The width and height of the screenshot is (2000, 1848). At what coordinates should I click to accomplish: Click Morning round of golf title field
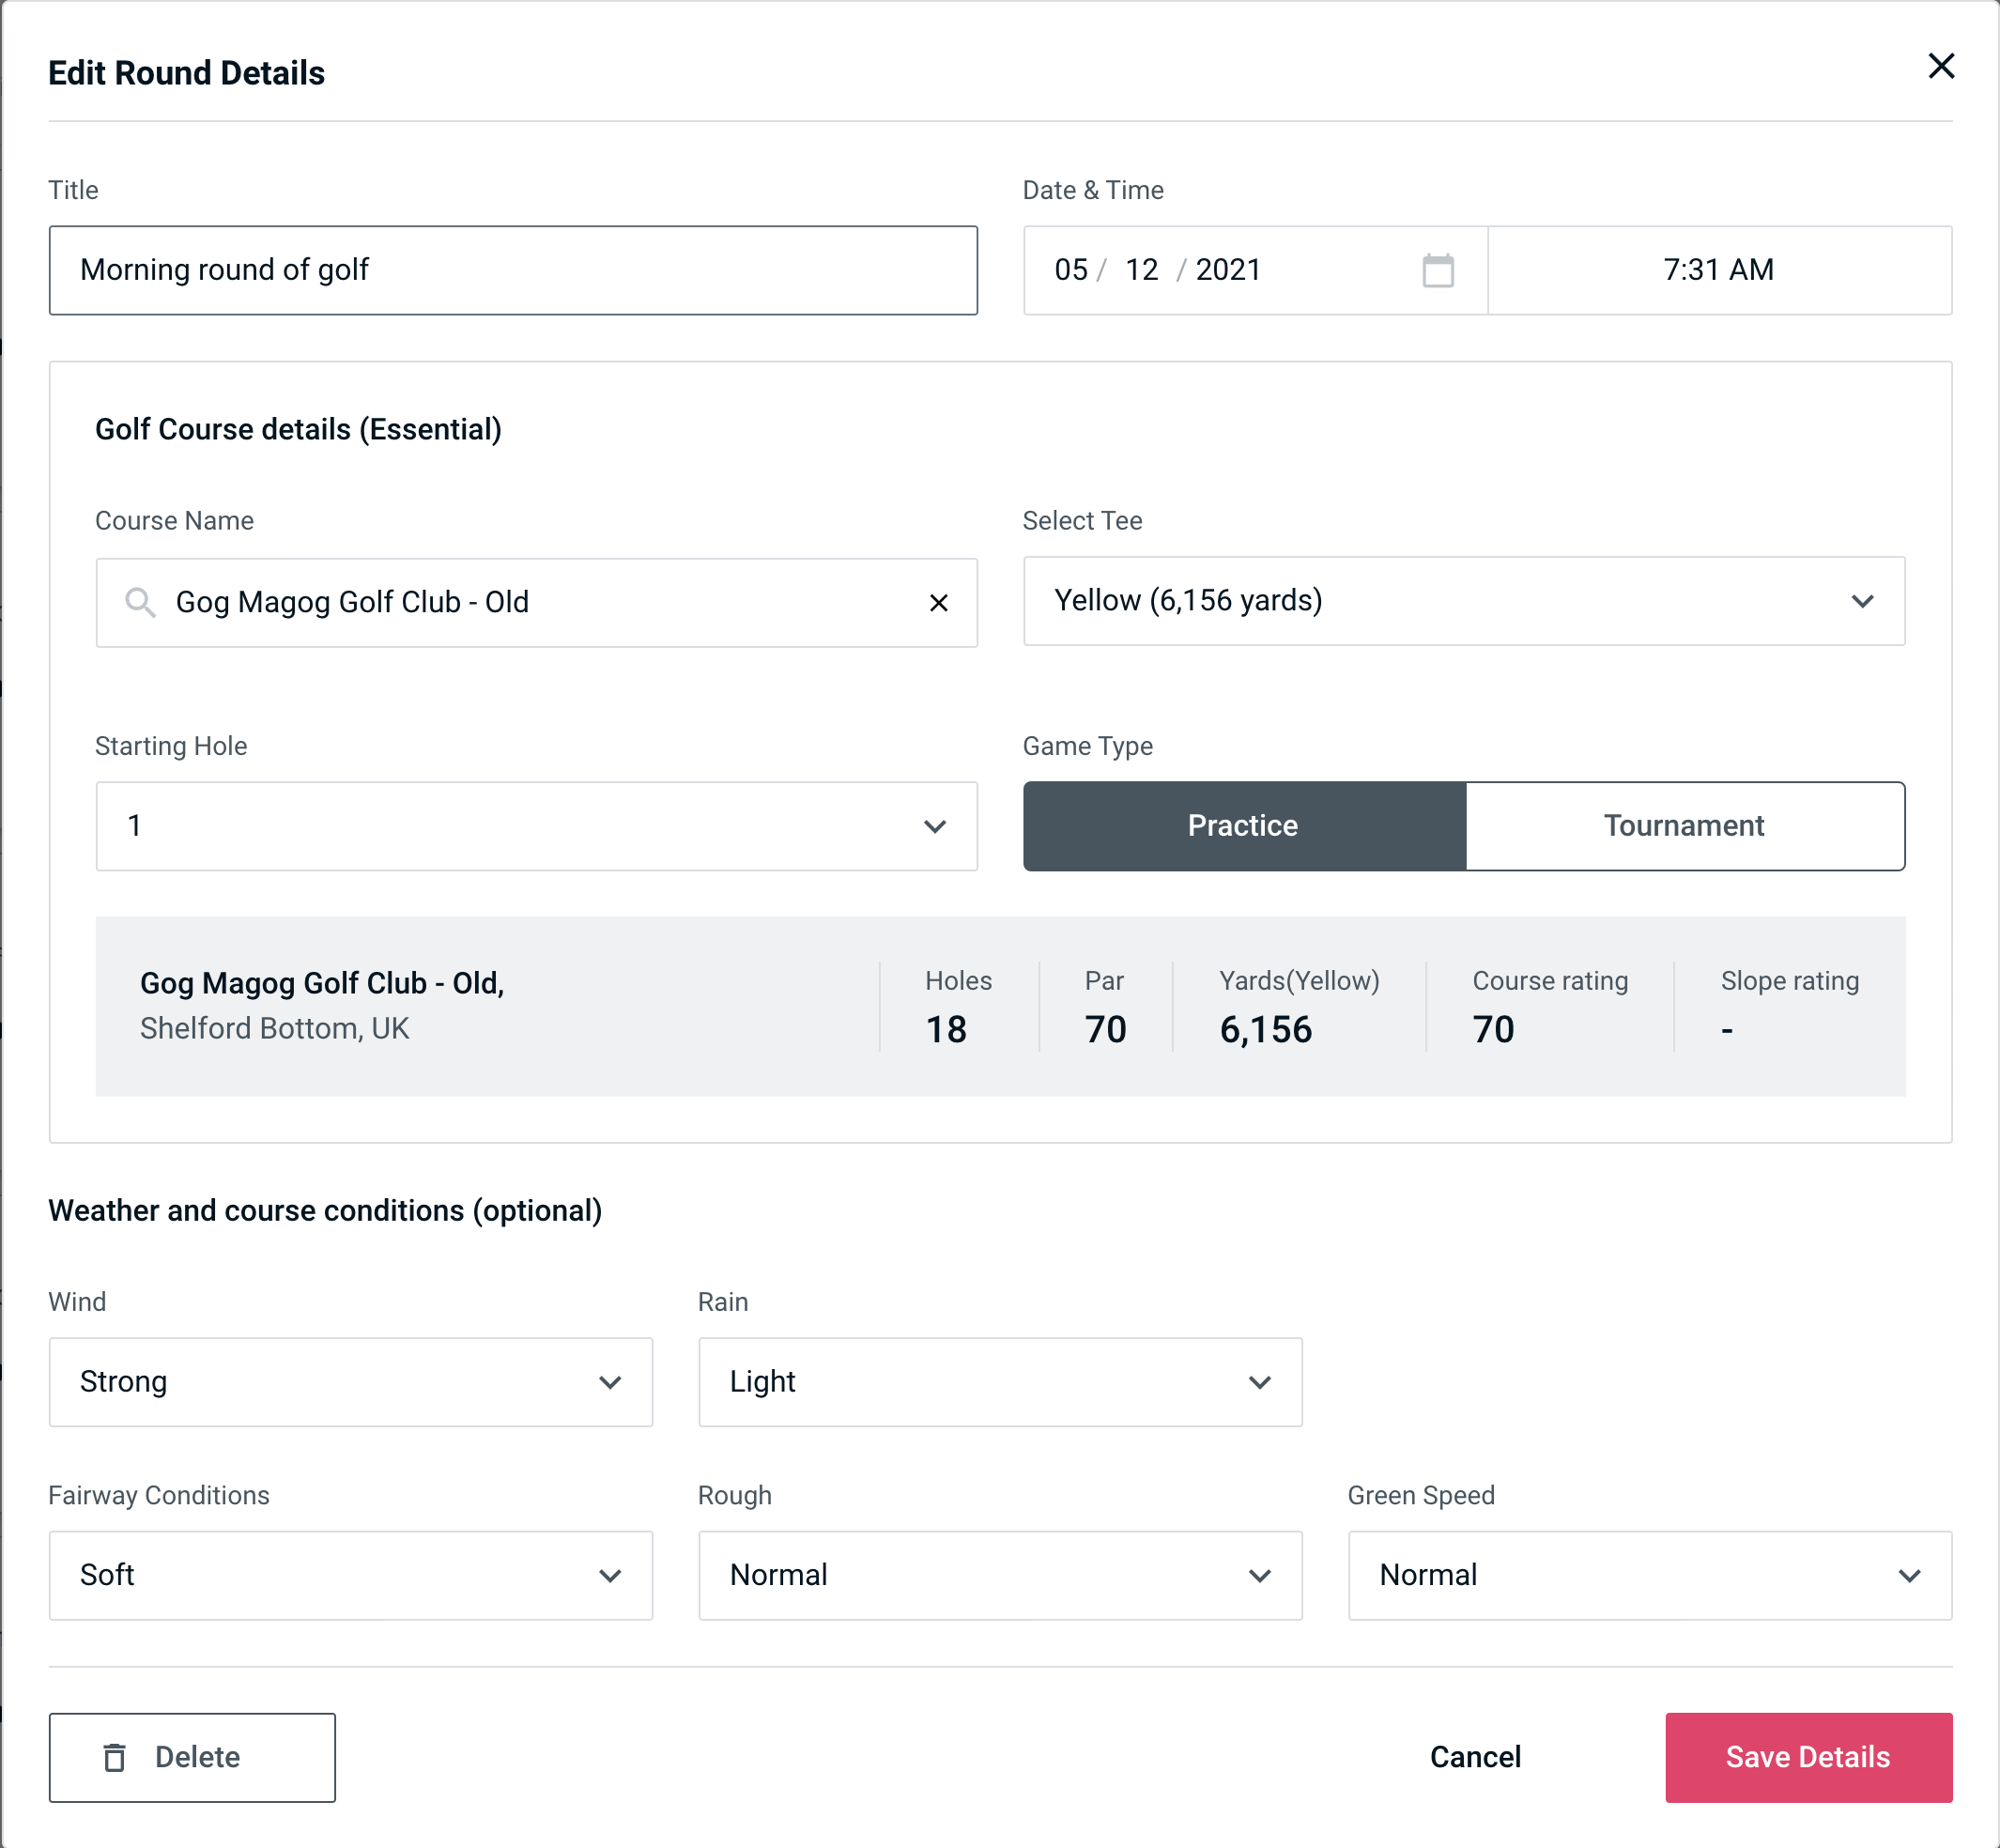[515, 270]
